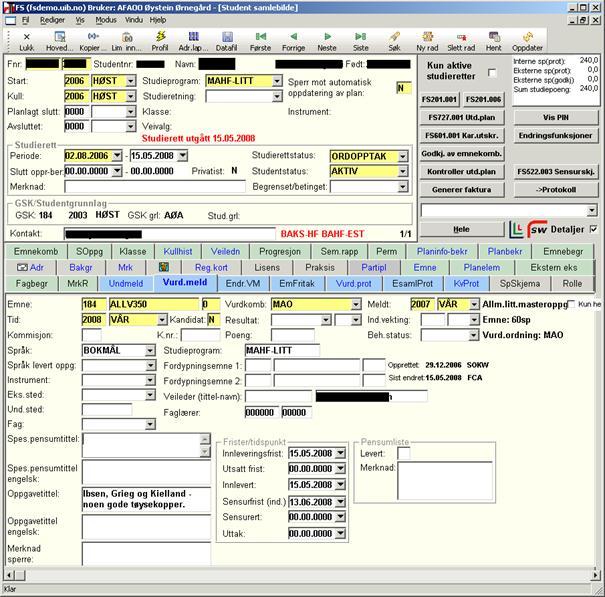Viewport: 605px width, 597px height.
Task: Open the Innleveringsfrist date dropdown
Action: [x=340, y=453]
